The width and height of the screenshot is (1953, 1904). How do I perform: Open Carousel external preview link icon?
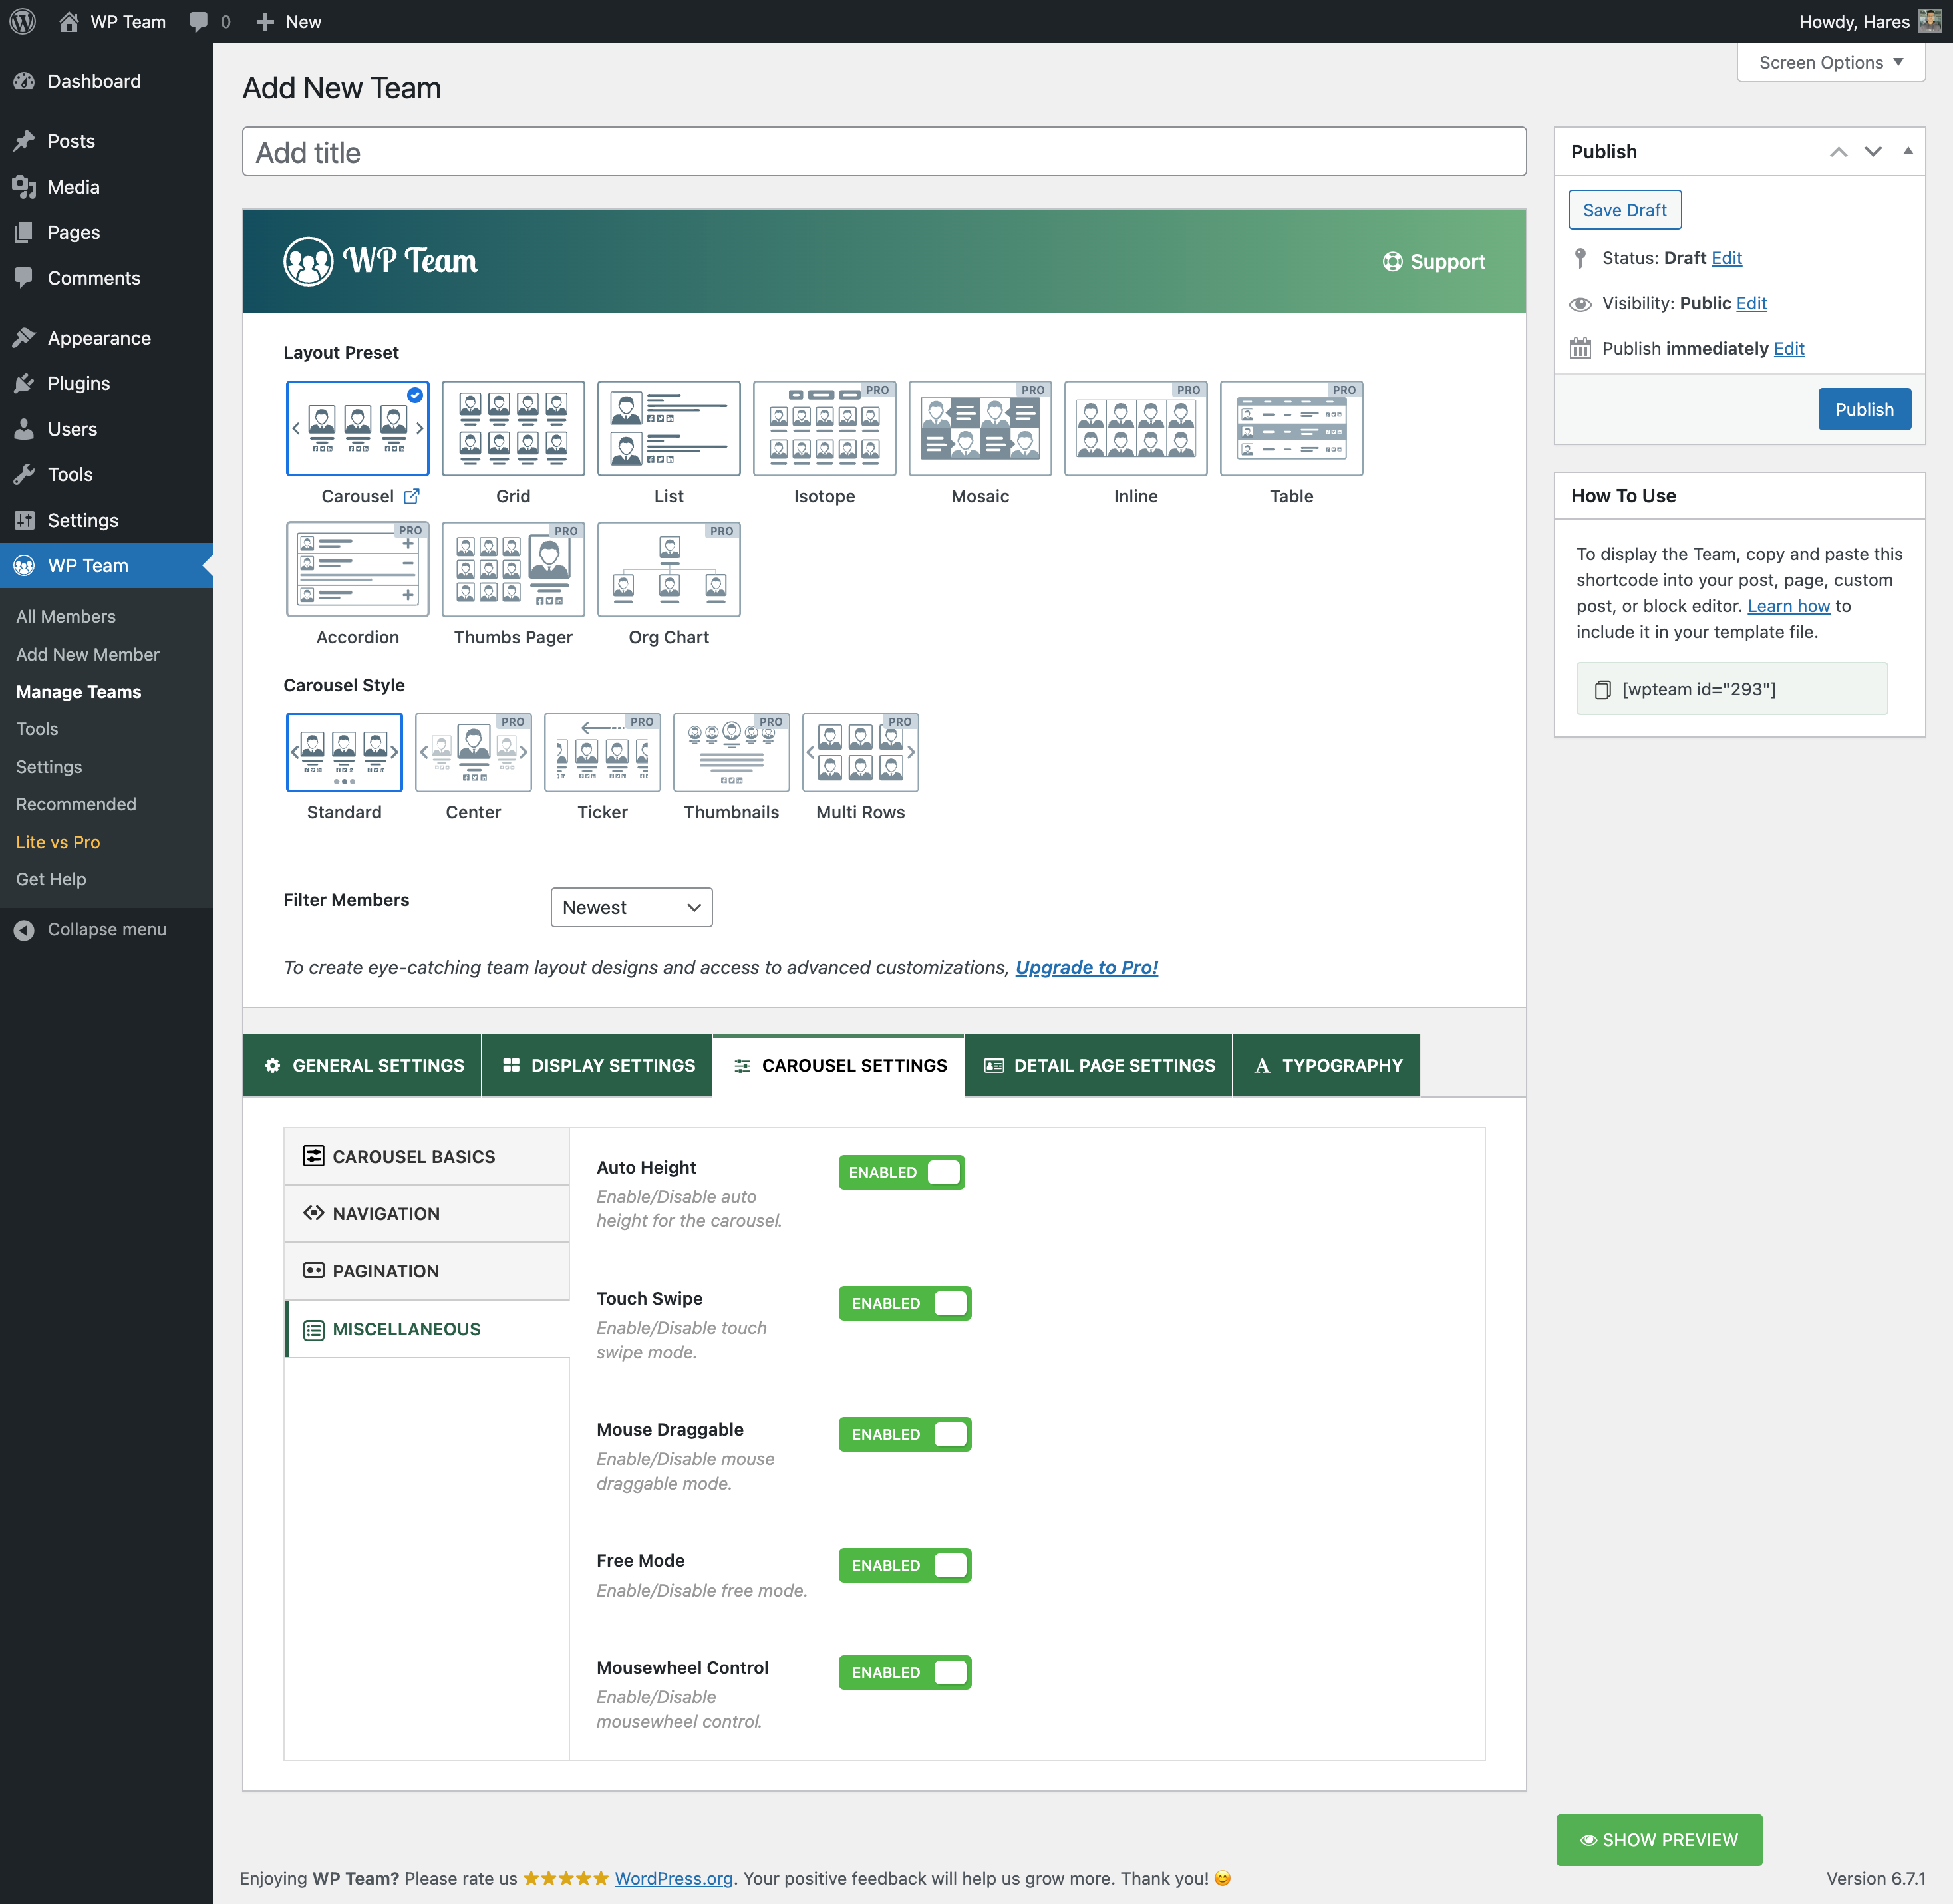click(x=411, y=496)
